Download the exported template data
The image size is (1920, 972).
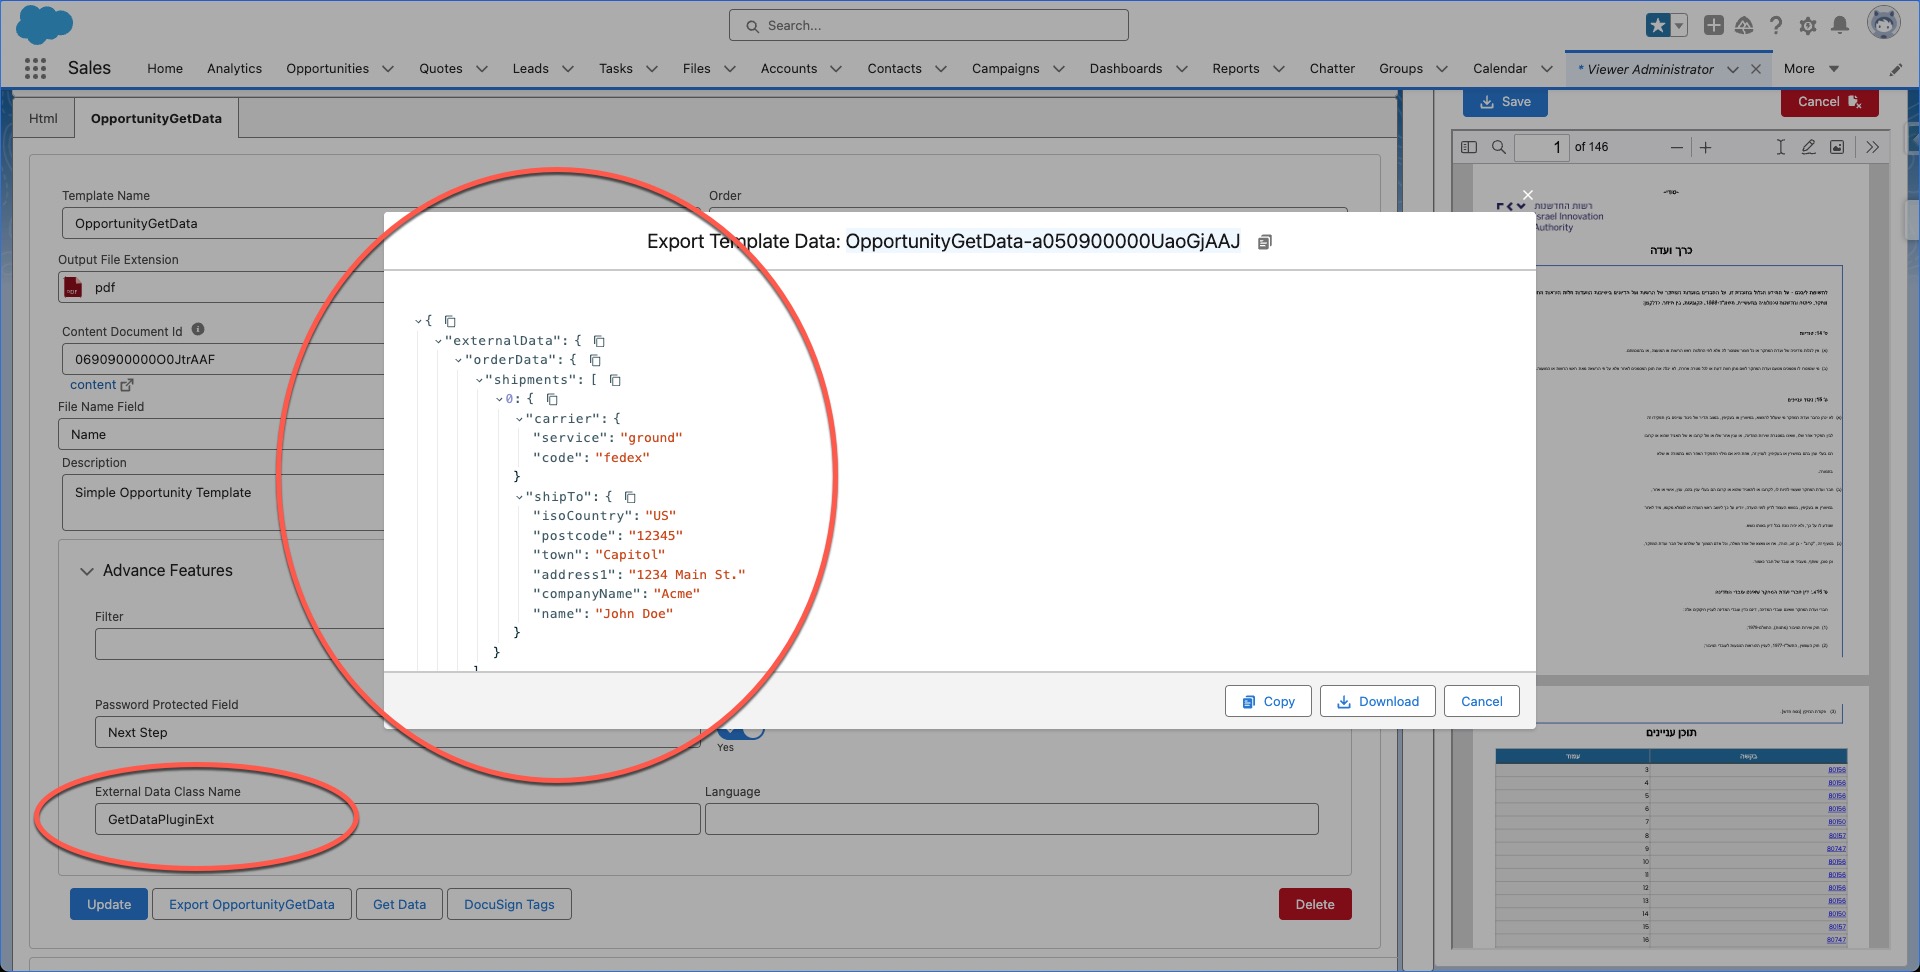click(x=1377, y=701)
